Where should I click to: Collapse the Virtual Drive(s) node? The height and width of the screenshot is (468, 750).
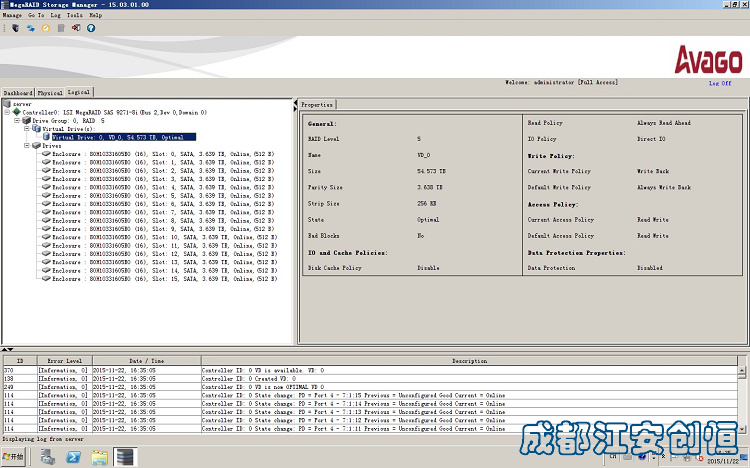27,129
